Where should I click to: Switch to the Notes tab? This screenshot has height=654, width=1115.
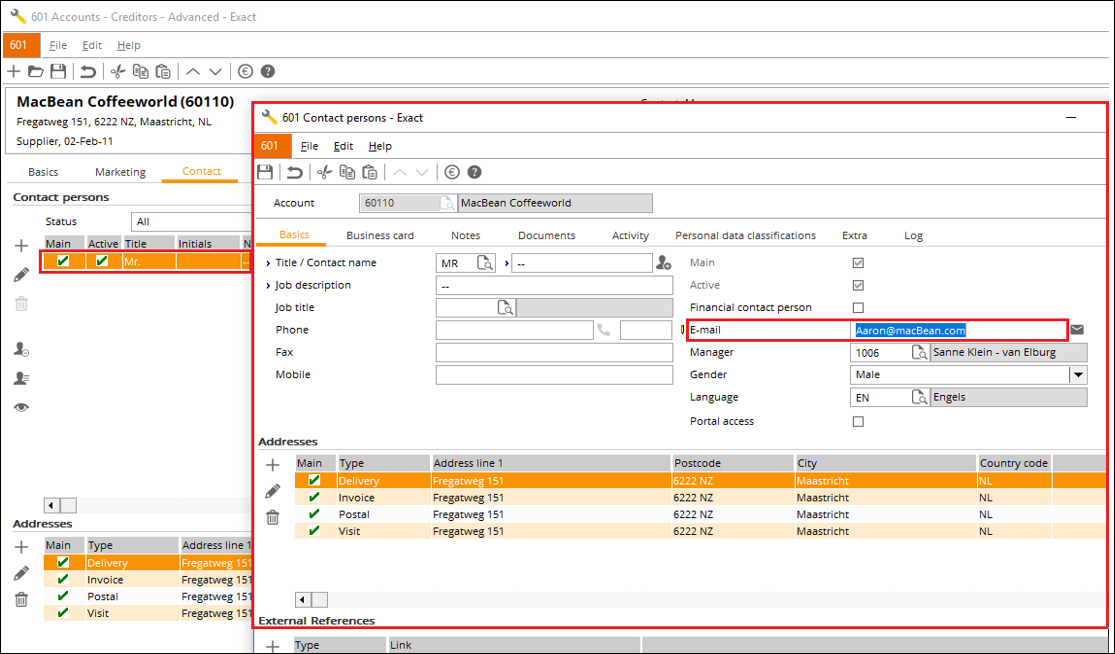[x=466, y=235]
